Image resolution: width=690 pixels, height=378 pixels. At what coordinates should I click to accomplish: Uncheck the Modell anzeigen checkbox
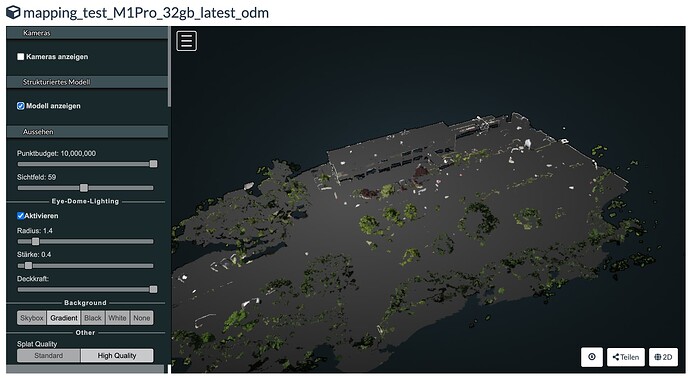pyautogui.click(x=21, y=106)
